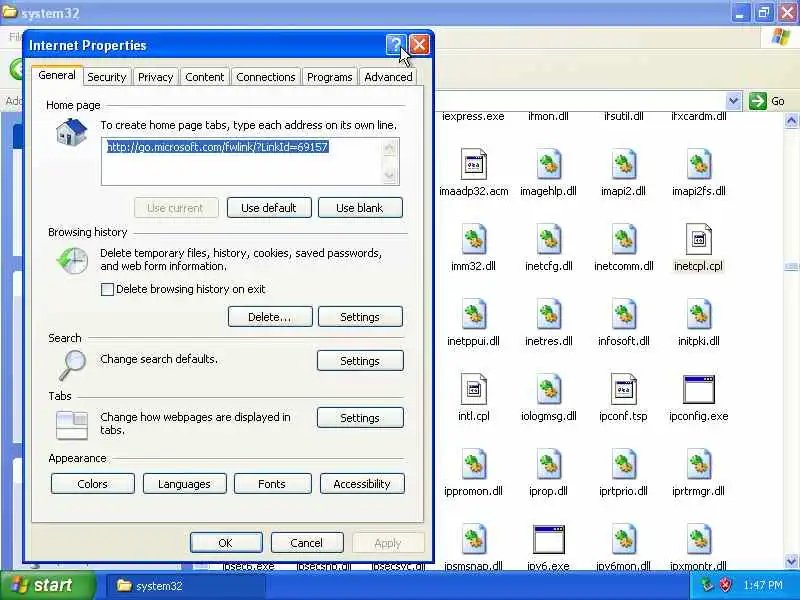This screenshot has width=800, height=600.
Task: Click the Use default button
Action: (x=269, y=208)
